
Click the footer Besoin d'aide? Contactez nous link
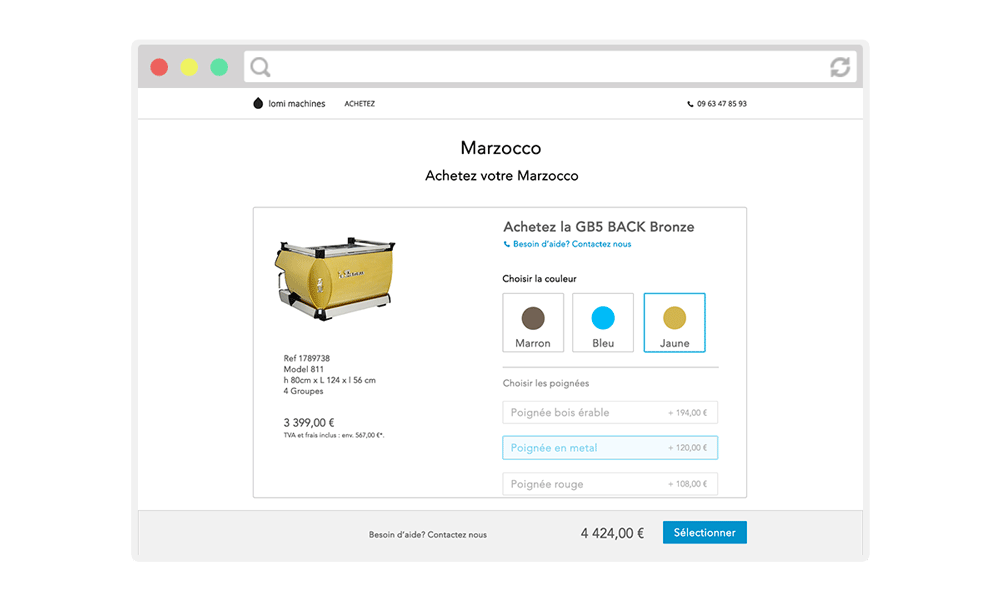[428, 535]
